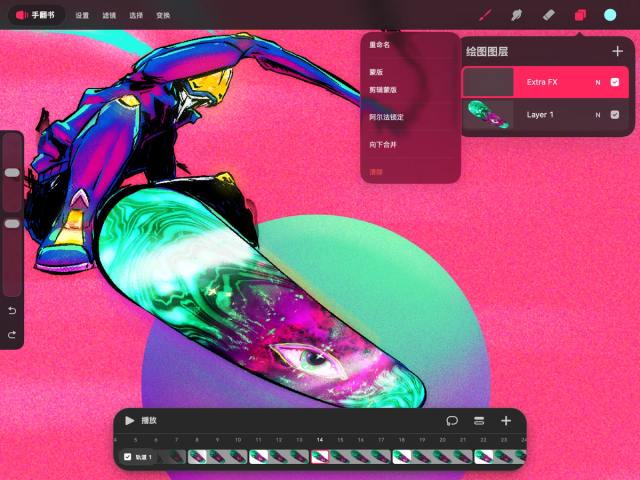Open the 滤镜 filters menu
This screenshot has height=480, width=640.
(109, 16)
